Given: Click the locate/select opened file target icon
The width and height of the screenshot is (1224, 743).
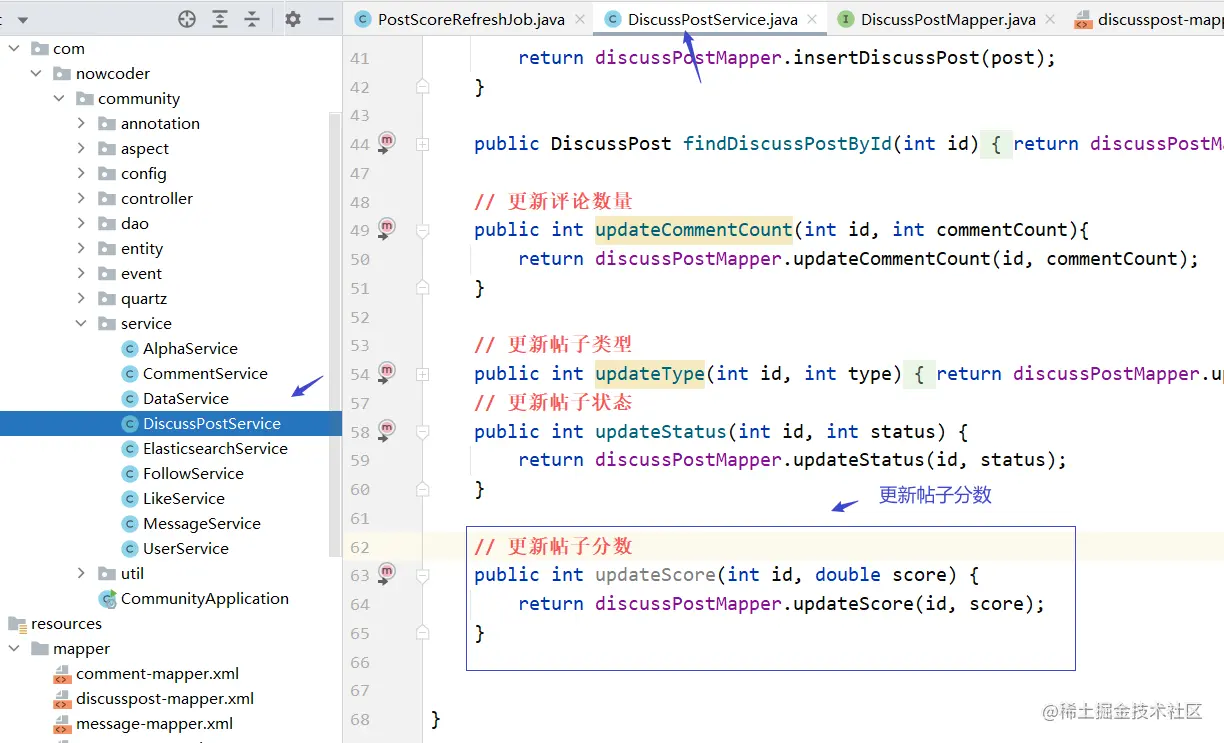Looking at the screenshot, I should (x=187, y=19).
